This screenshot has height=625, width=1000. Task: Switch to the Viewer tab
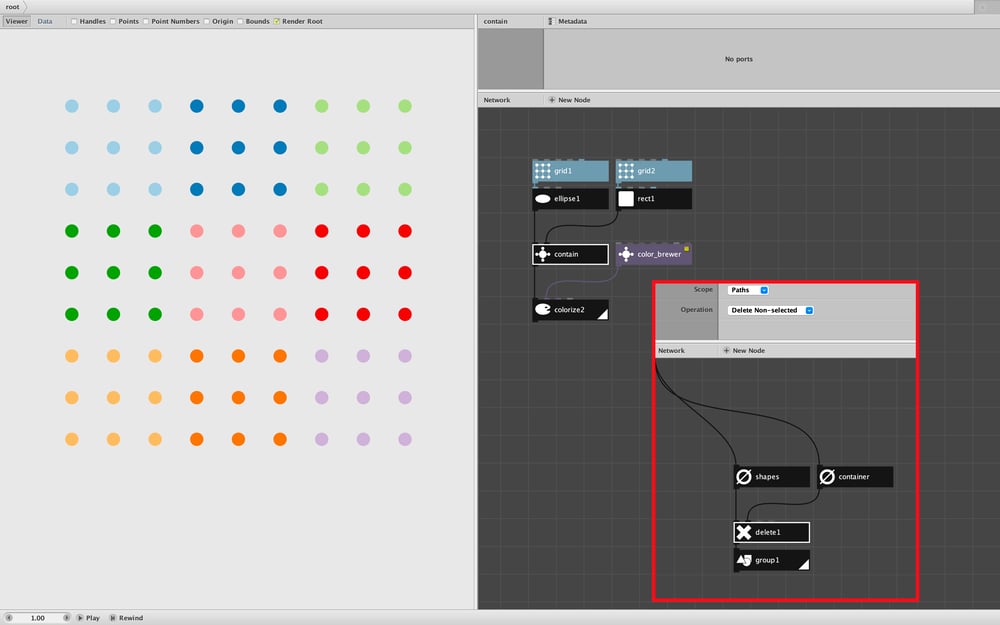coord(17,21)
